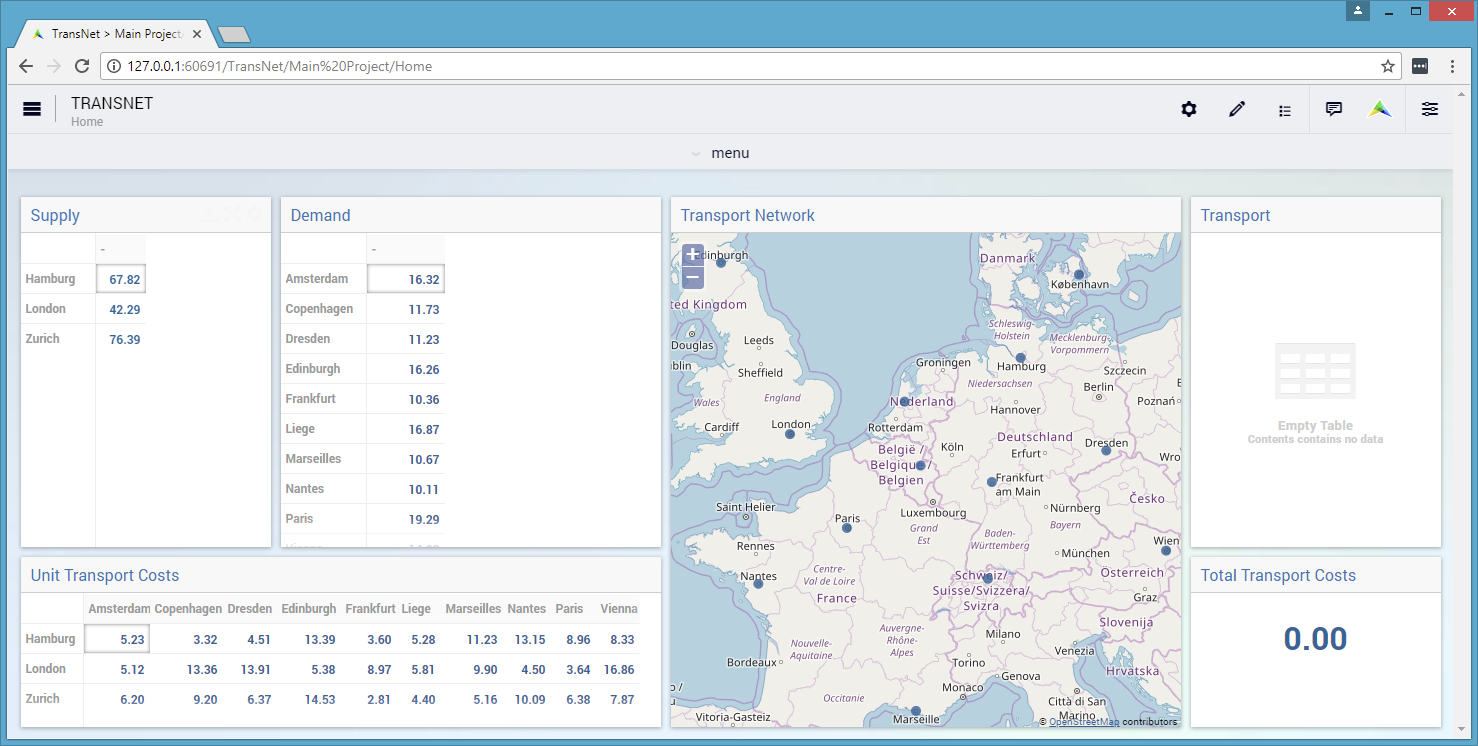
Task: Open the OpenStreetMap attribution link
Action: (x=1084, y=721)
